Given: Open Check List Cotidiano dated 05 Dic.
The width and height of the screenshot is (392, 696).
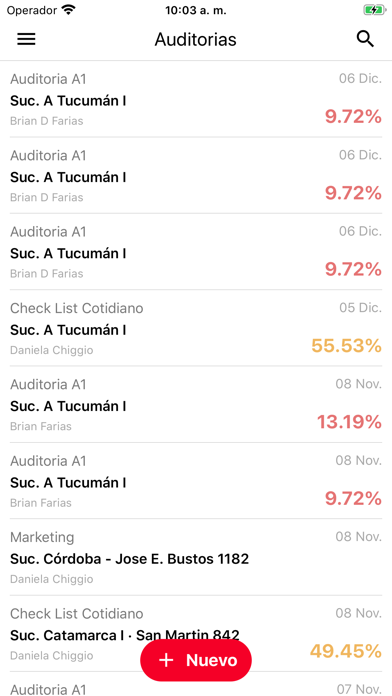Looking at the screenshot, I should (x=196, y=328).
